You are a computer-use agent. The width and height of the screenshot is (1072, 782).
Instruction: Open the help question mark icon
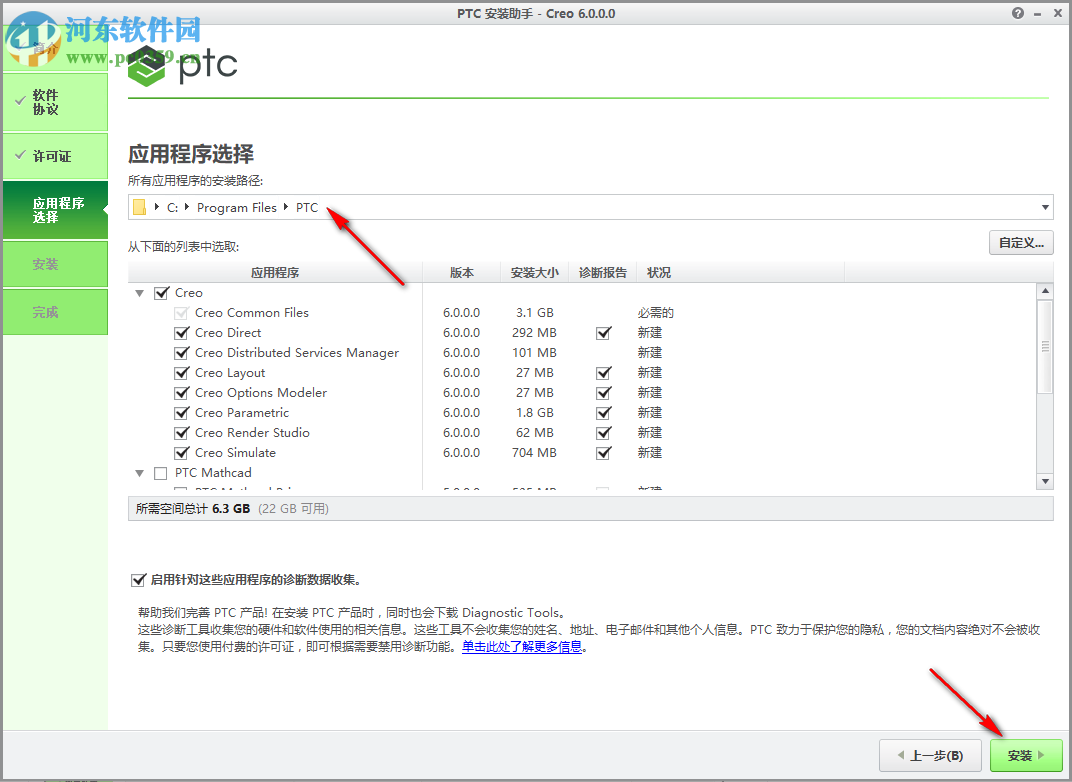click(1017, 13)
